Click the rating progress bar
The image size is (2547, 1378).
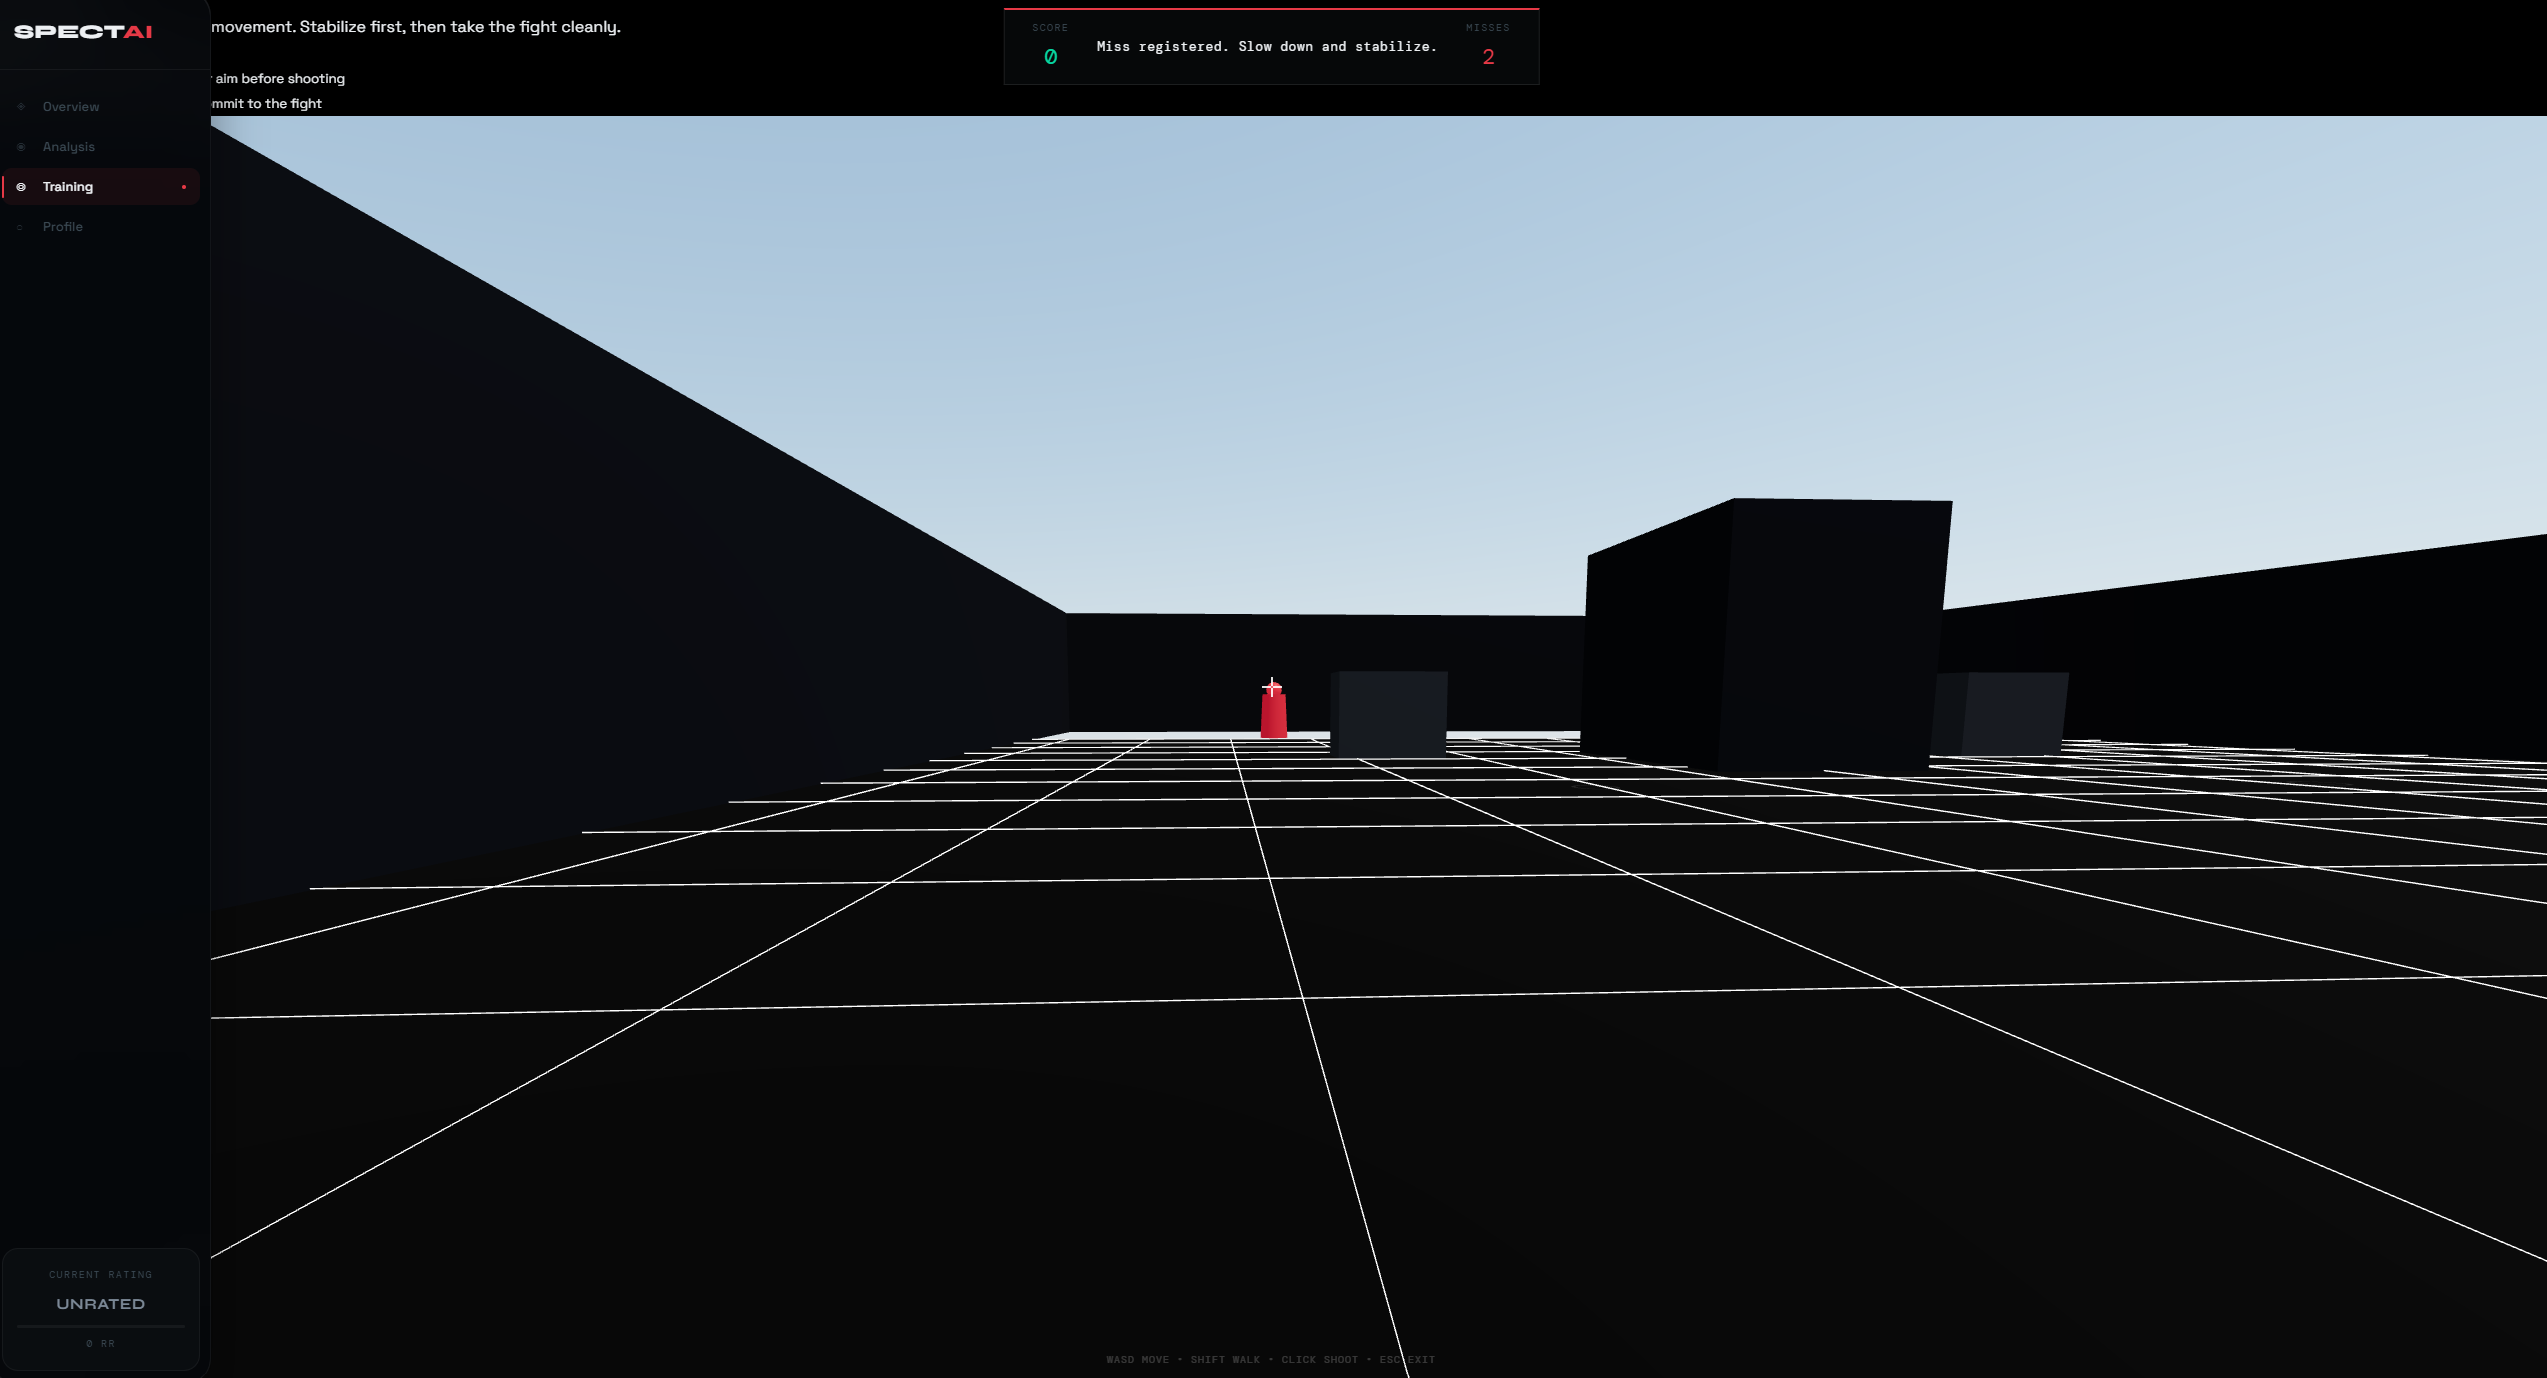[x=101, y=1326]
